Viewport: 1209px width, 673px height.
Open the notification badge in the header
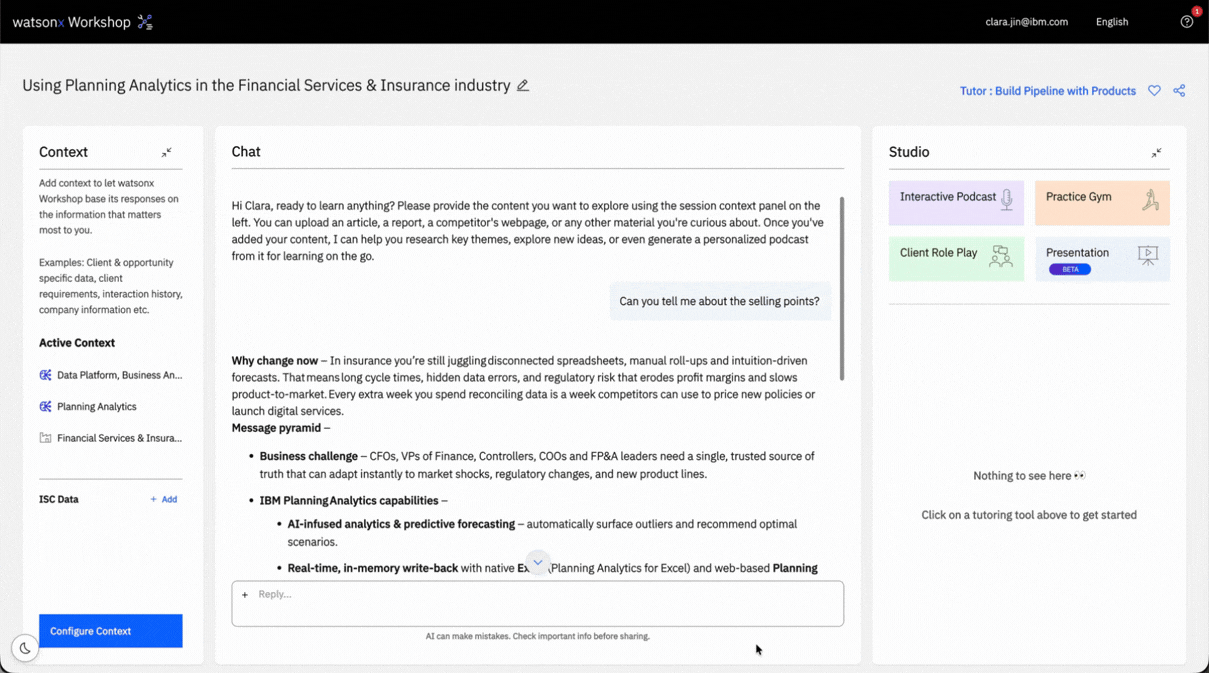[1196, 12]
